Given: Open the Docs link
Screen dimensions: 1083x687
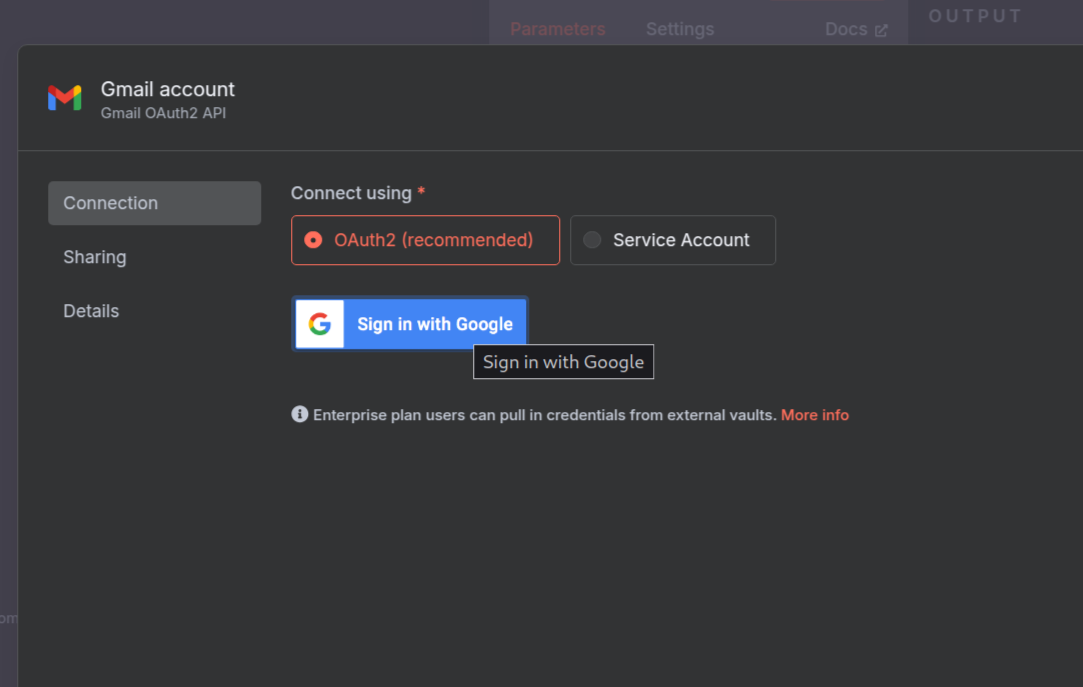Looking at the screenshot, I should point(846,29).
